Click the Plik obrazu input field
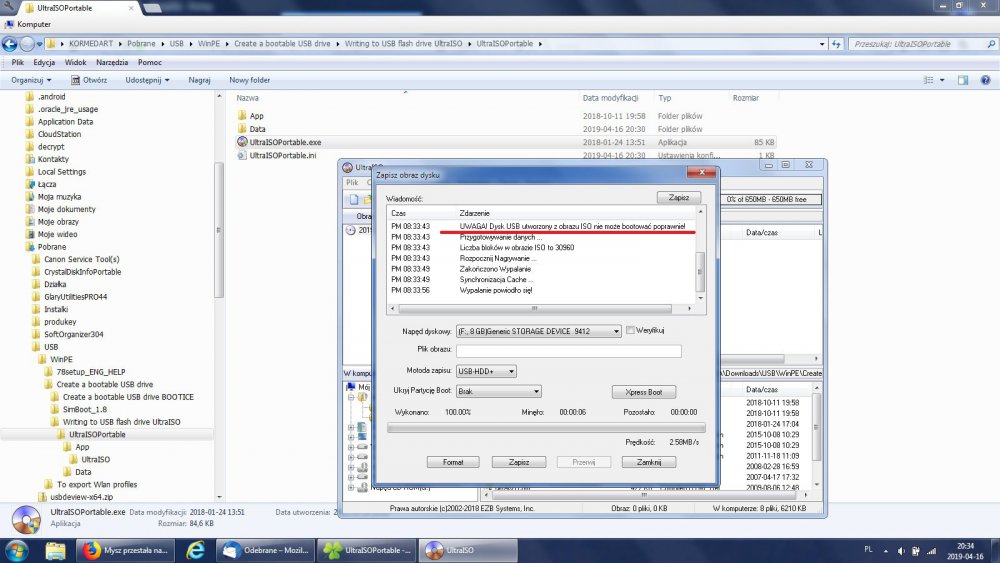Viewport: 1000px width, 563px height. (x=568, y=351)
